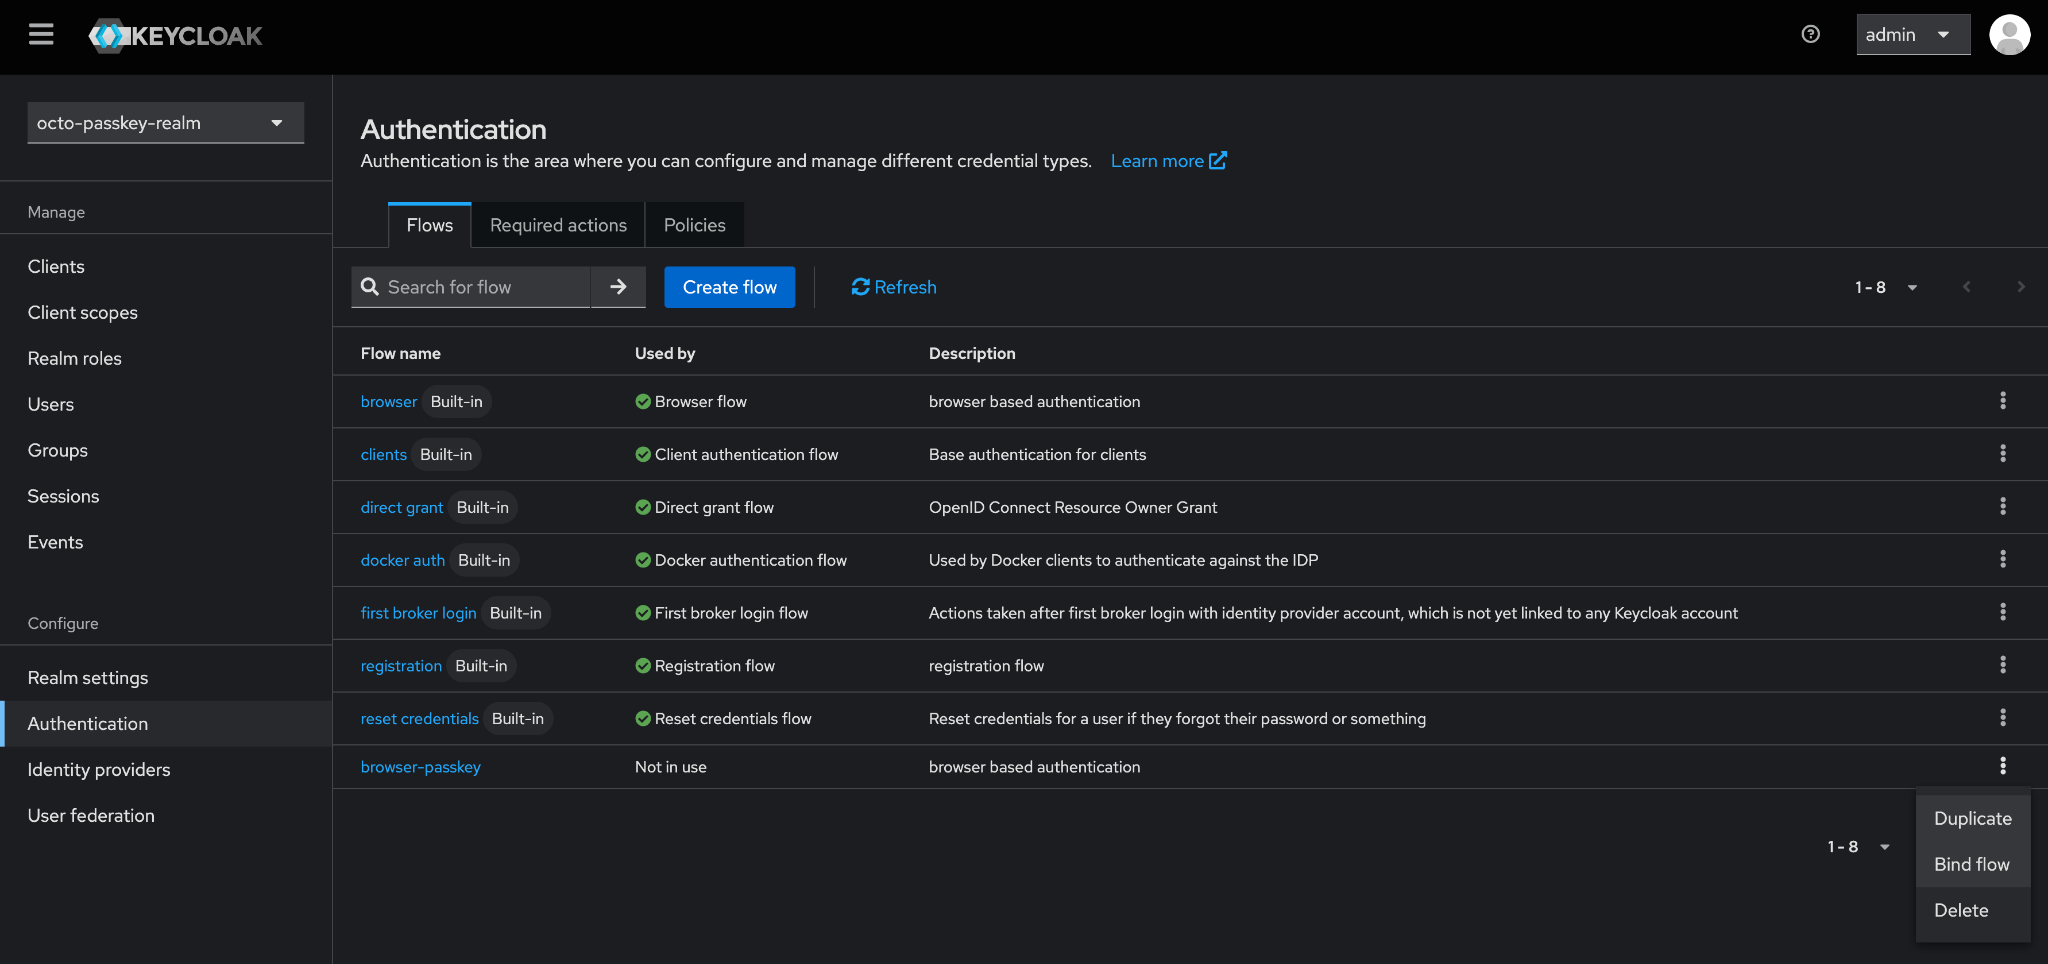Switch to the Policies tab
The image size is (2048, 964).
pos(694,226)
